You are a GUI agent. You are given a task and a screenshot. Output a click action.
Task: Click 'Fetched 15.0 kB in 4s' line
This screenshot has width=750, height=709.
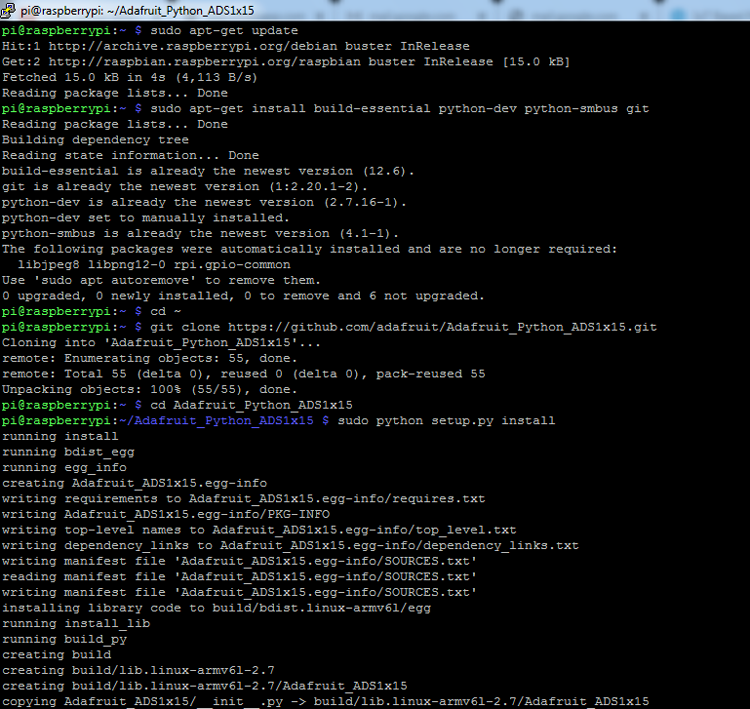click(x=130, y=78)
